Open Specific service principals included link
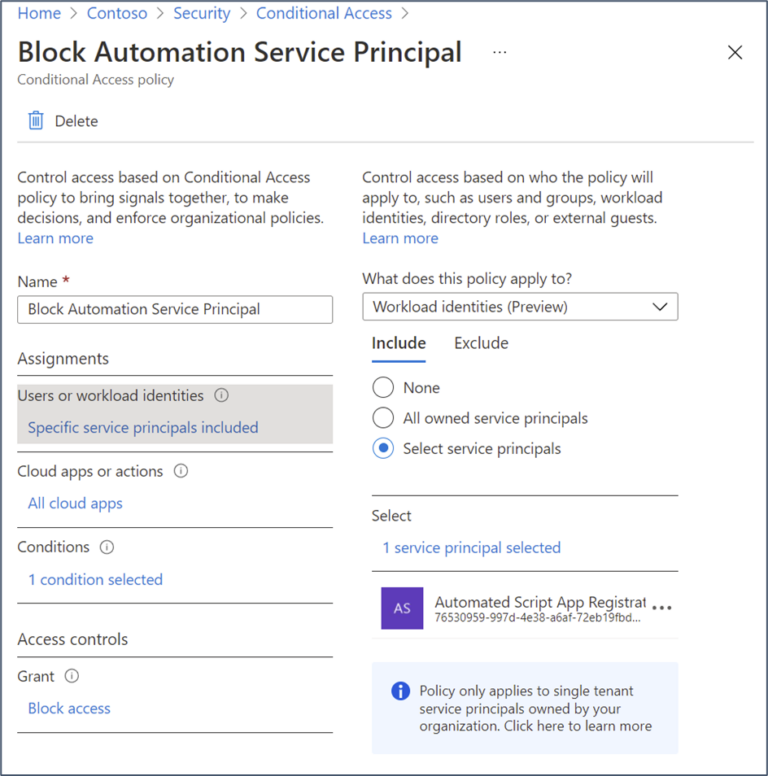 point(143,427)
